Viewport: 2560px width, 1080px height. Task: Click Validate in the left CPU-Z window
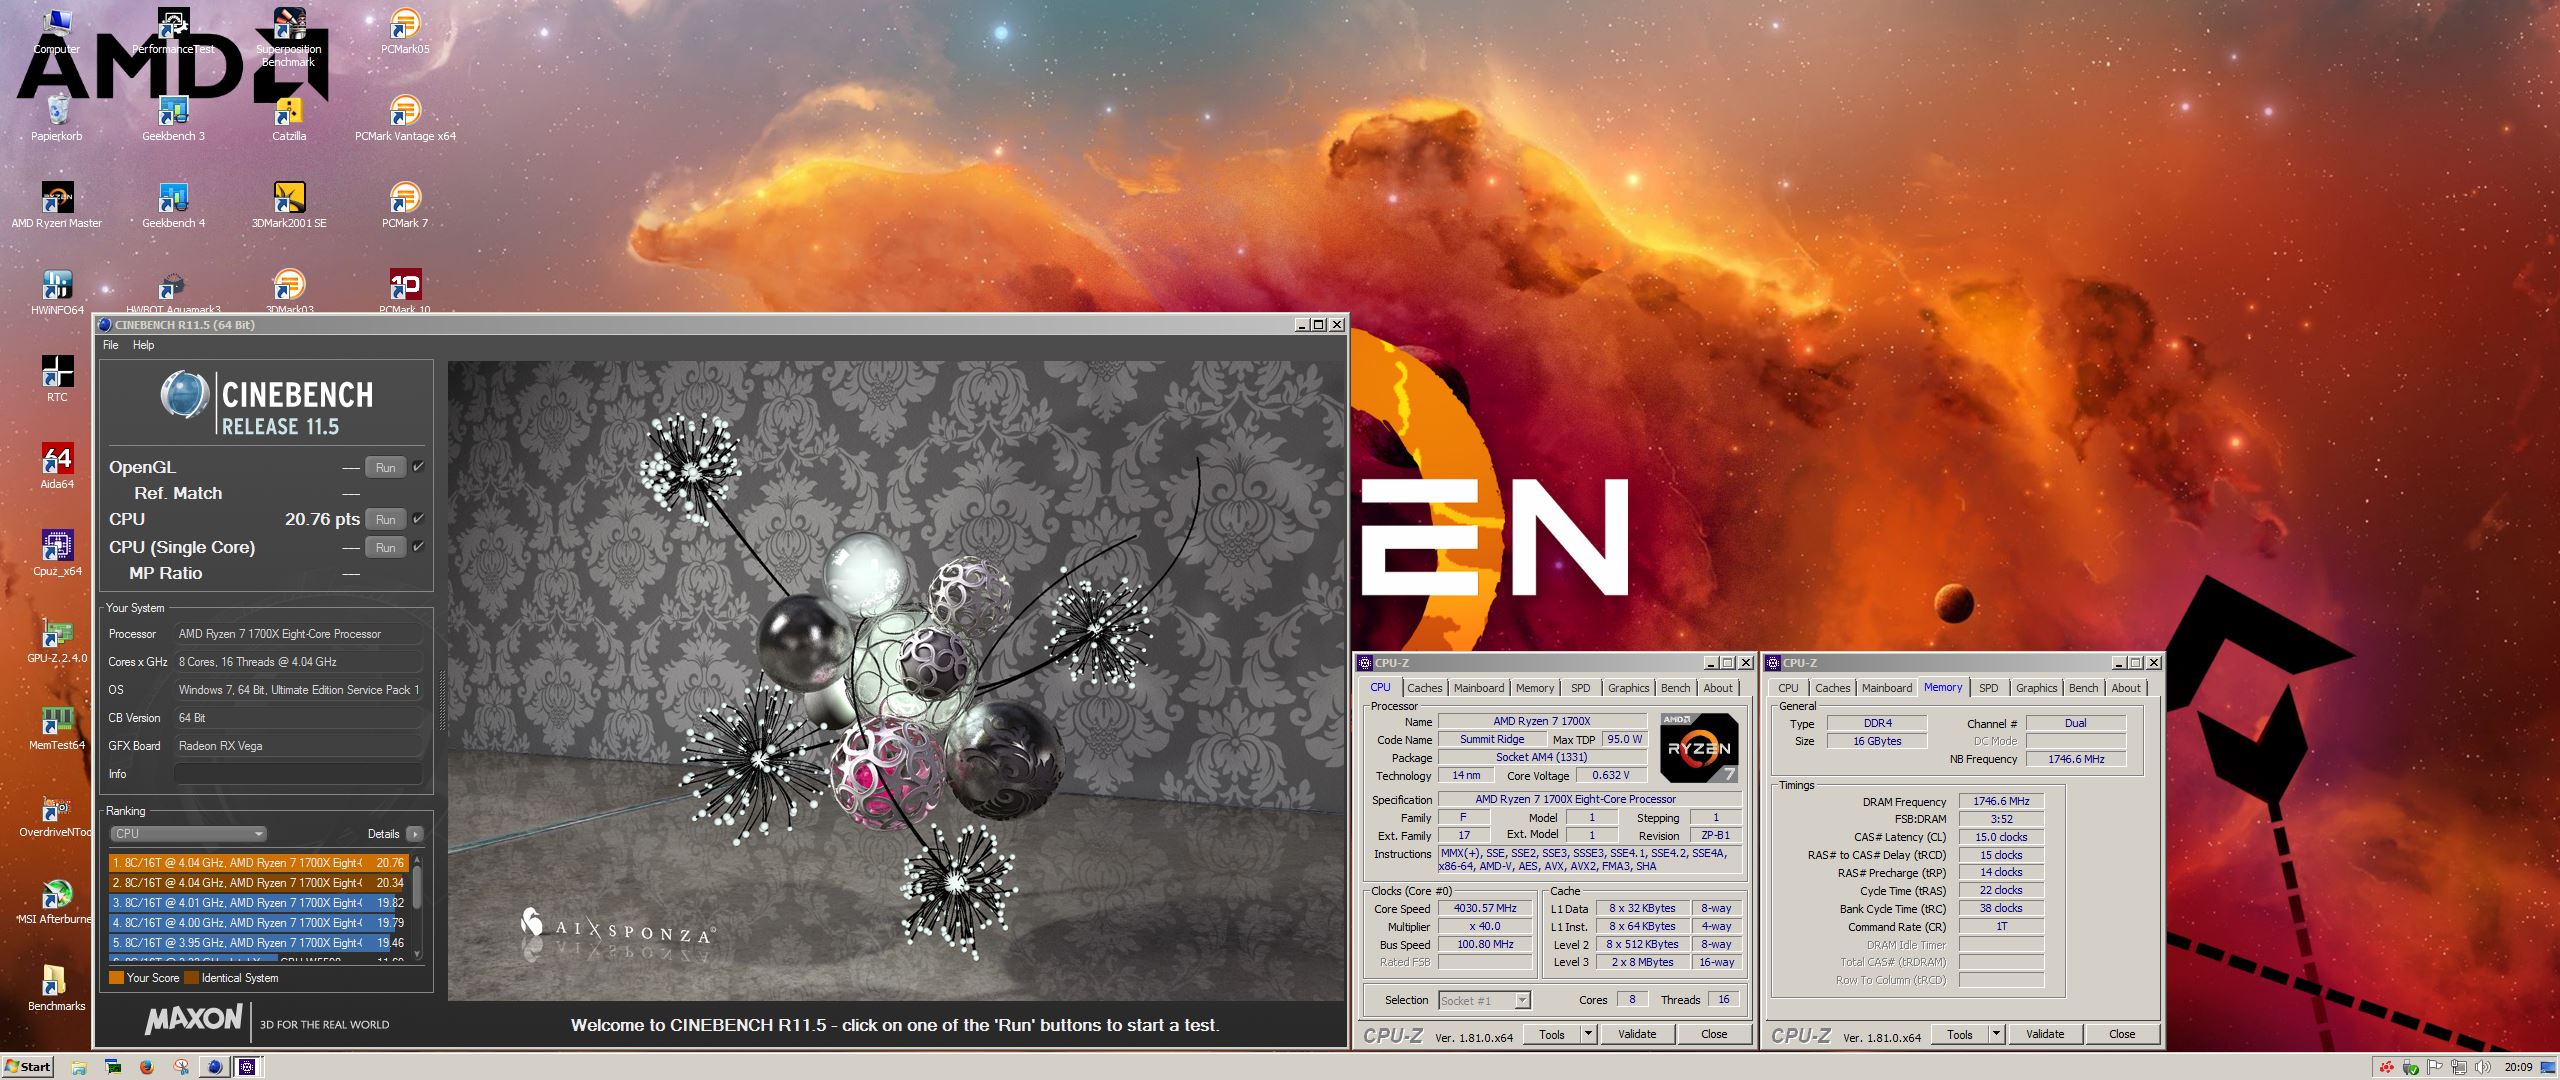tap(1637, 1034)
